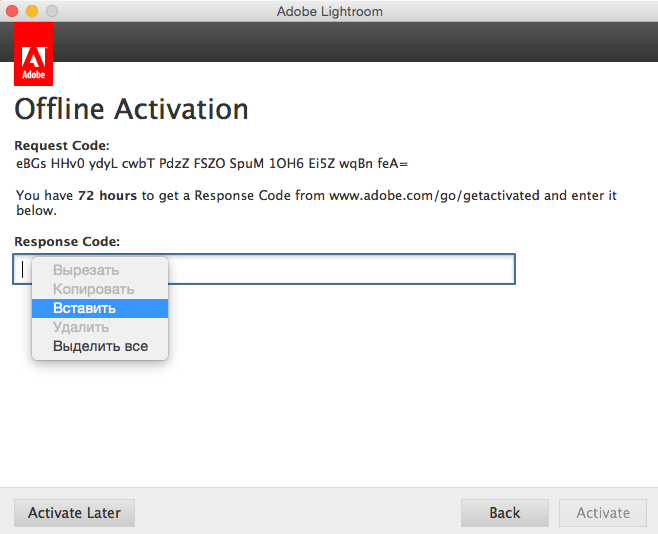The height and width of the screenshot is (534, 658).
Task: Click the Adobe logo icon
Action: tap(34, 54)
